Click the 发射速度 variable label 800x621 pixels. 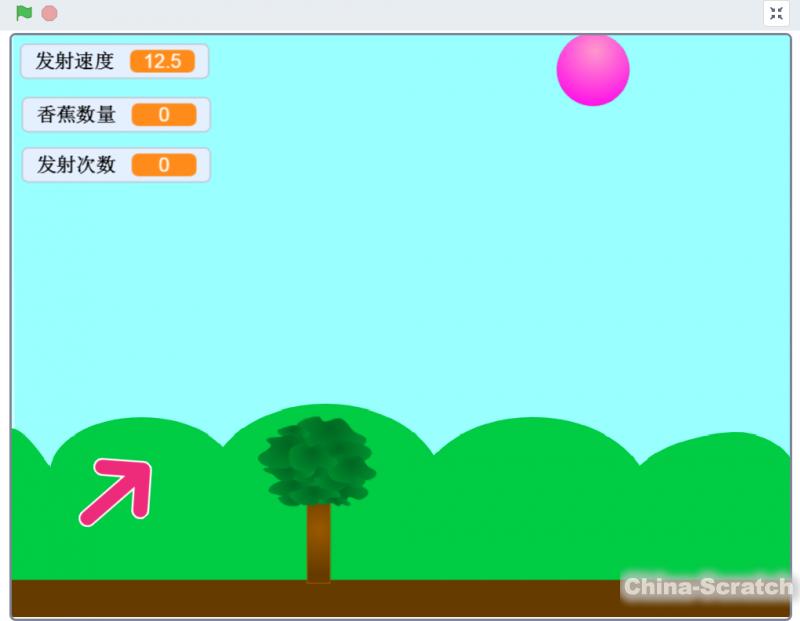(x=75, y=61)
